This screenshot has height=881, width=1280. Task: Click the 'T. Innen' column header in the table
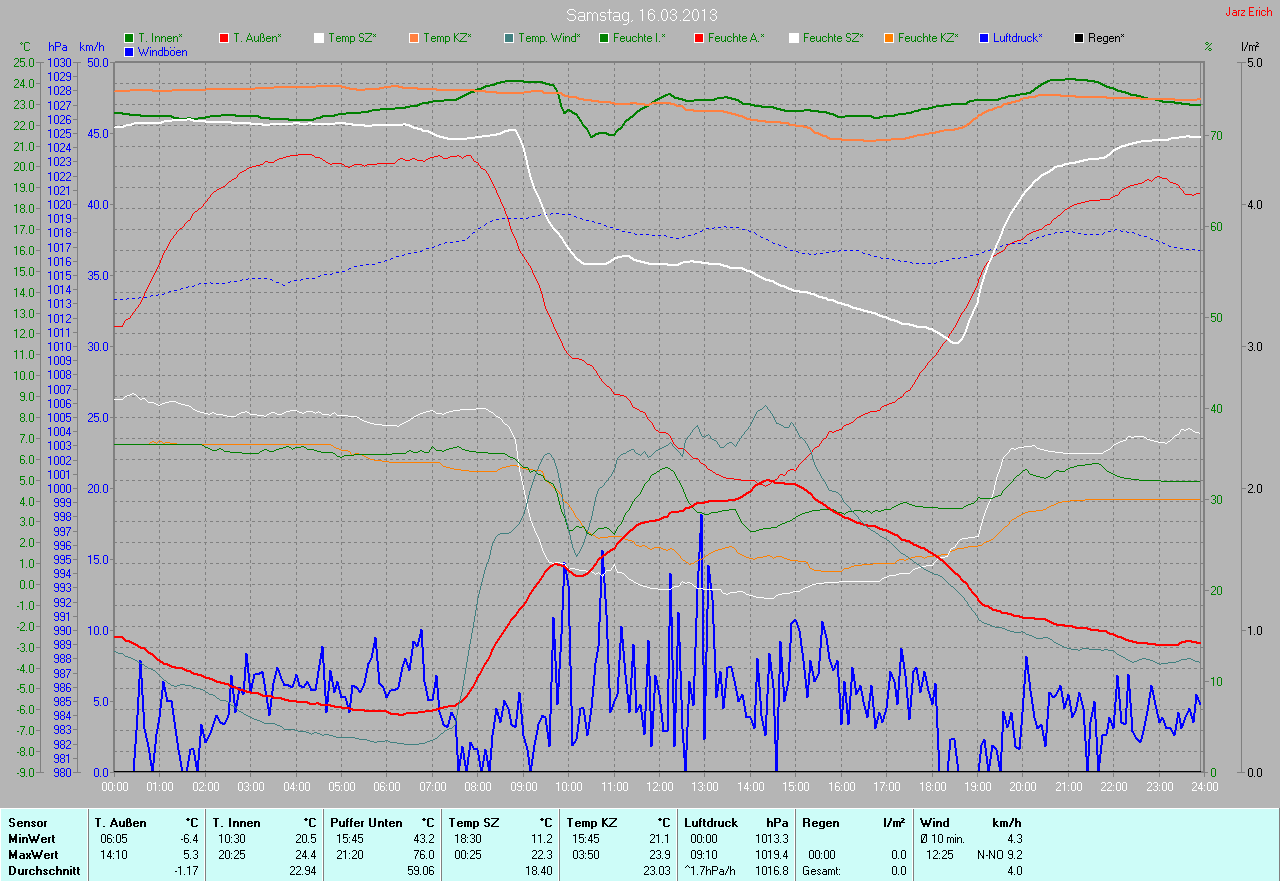coord(236,823)
